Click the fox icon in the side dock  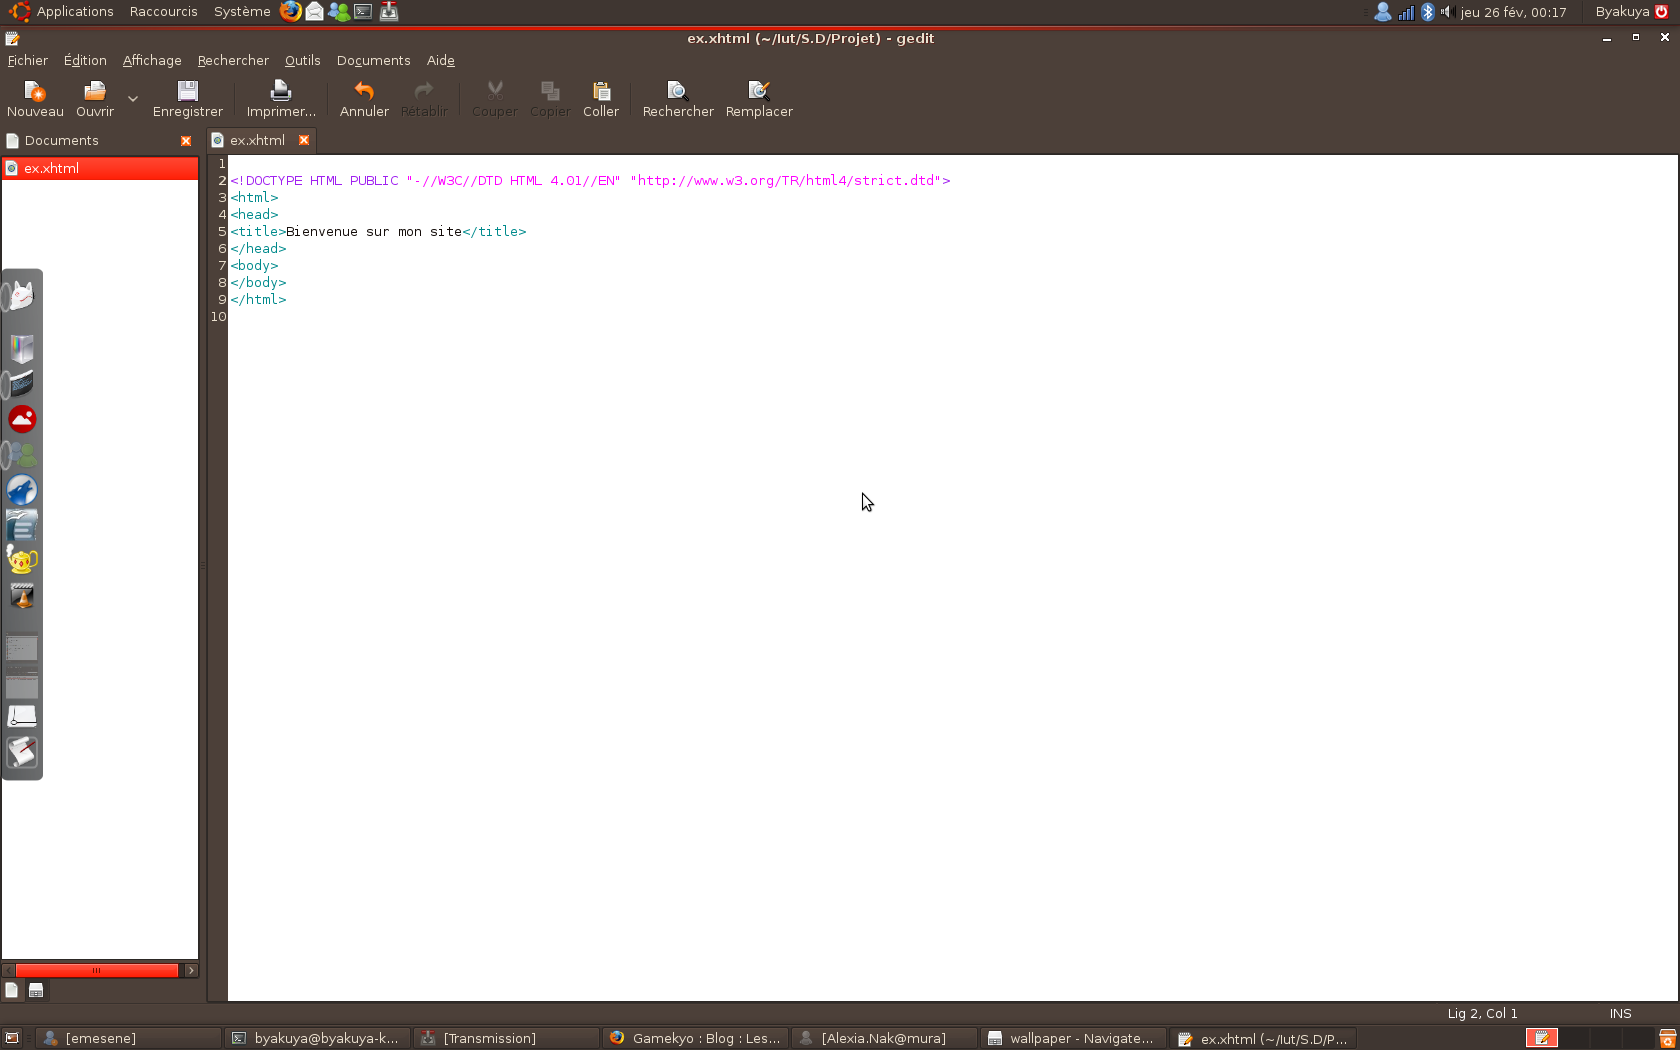[x=22, y=296]
